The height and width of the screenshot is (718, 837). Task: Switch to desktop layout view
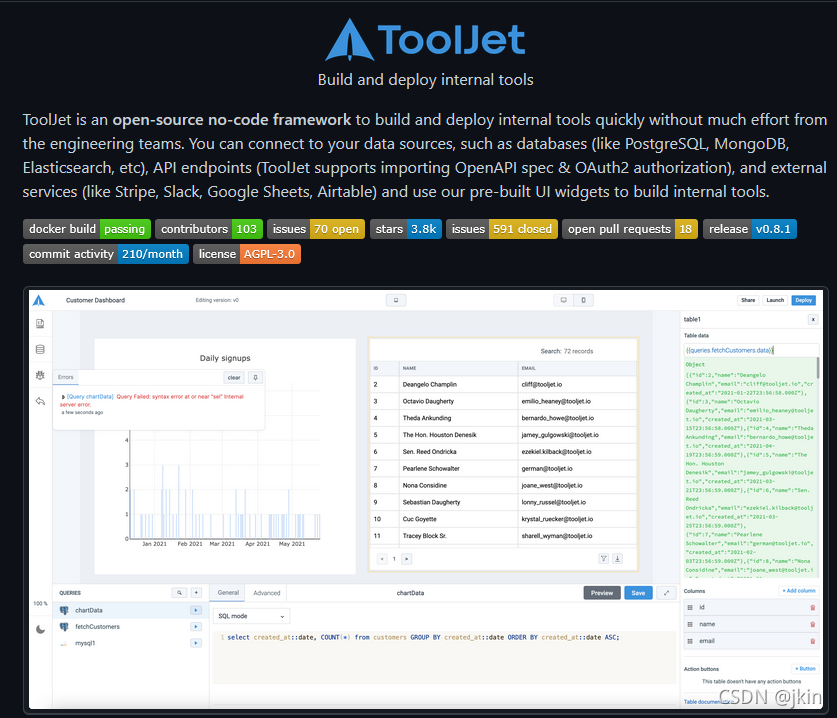[563, 300]
